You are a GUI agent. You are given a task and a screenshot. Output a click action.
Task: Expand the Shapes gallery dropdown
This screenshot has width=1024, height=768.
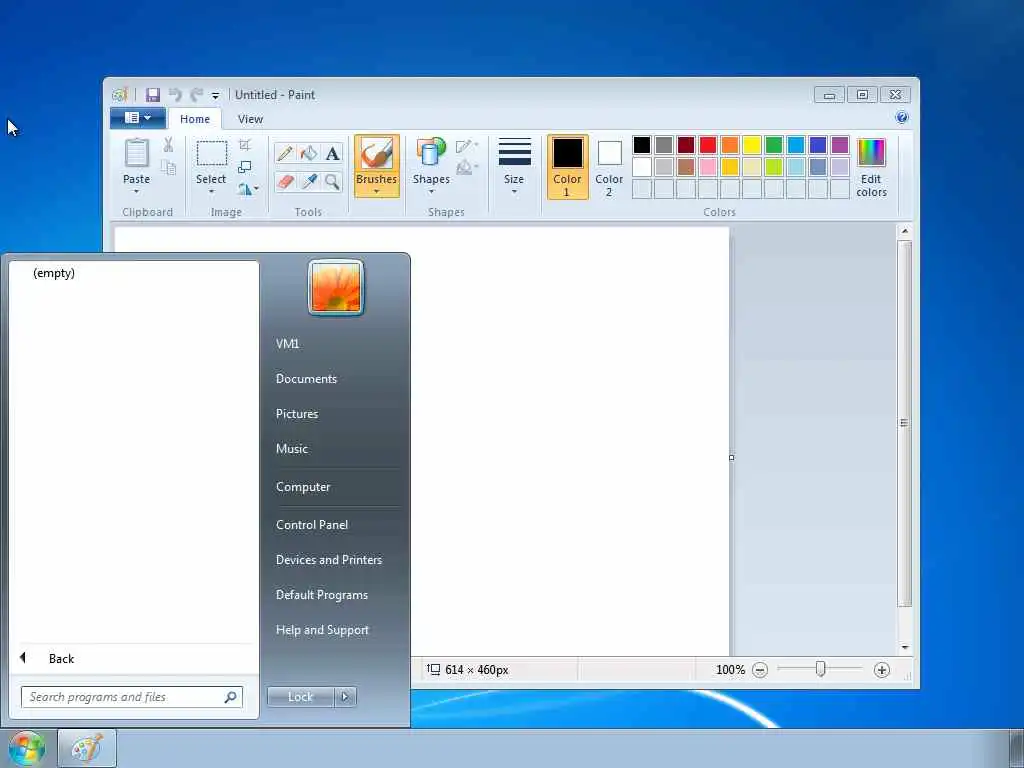coord(431,192)
